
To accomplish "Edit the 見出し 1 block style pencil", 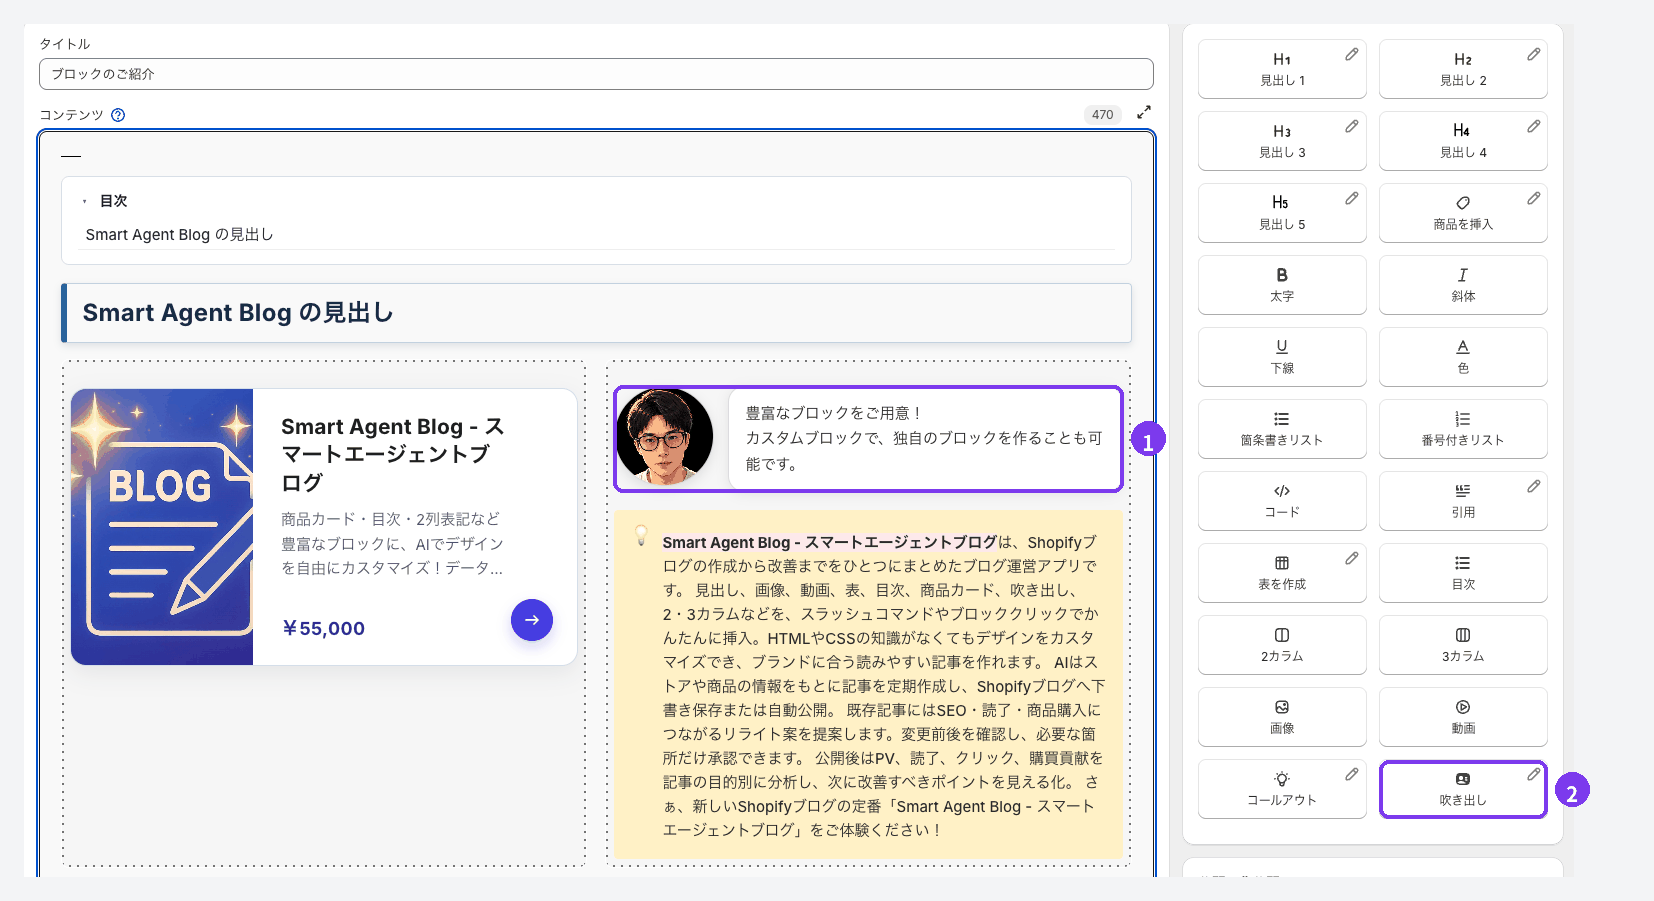I will pyautogui.click(x=1352, y=54).
